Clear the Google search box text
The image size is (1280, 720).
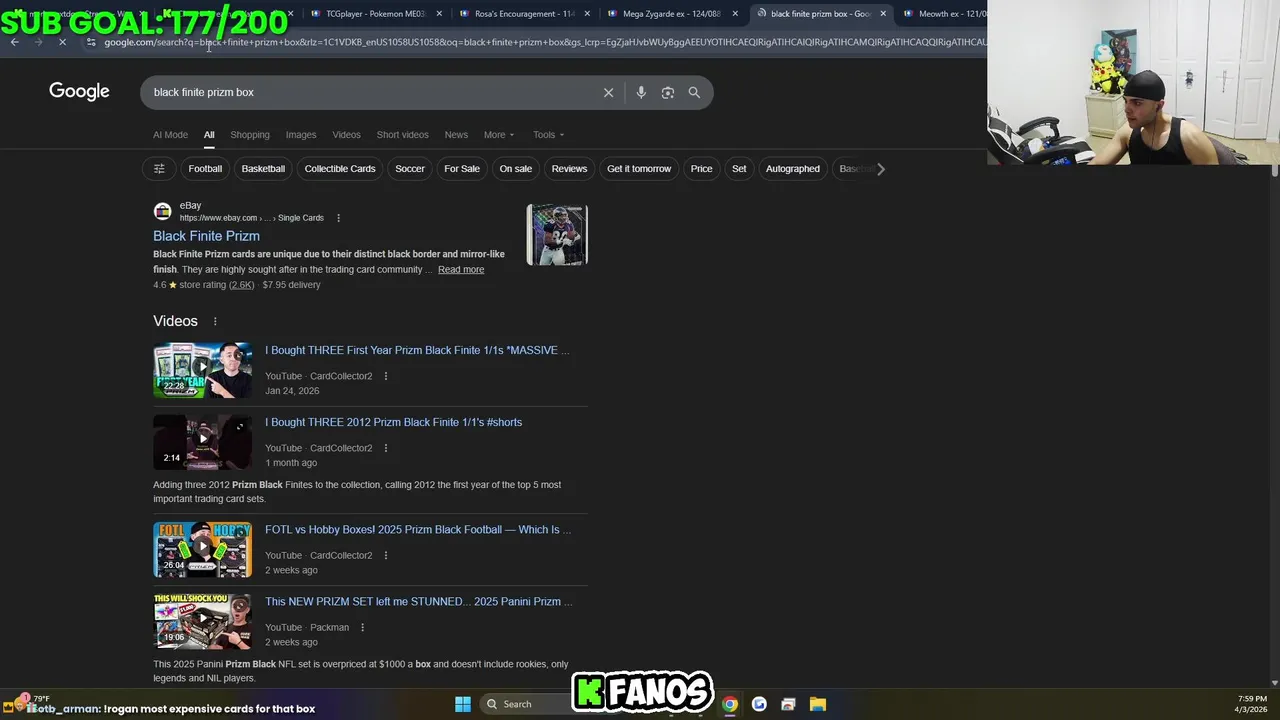tap(608, 92)
